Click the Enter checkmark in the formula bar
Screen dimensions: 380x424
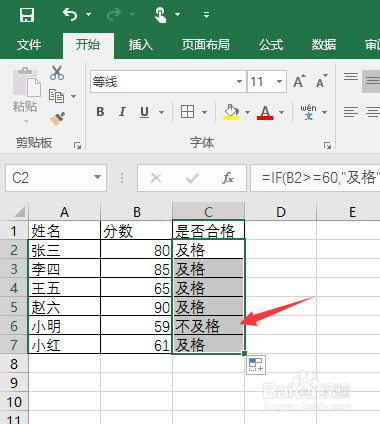point(192,178)
